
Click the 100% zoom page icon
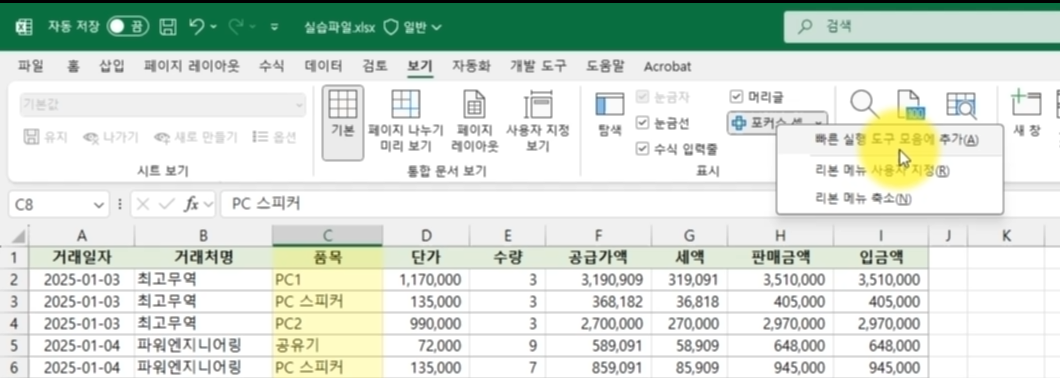pyautogui.click(x=911, y=104)
